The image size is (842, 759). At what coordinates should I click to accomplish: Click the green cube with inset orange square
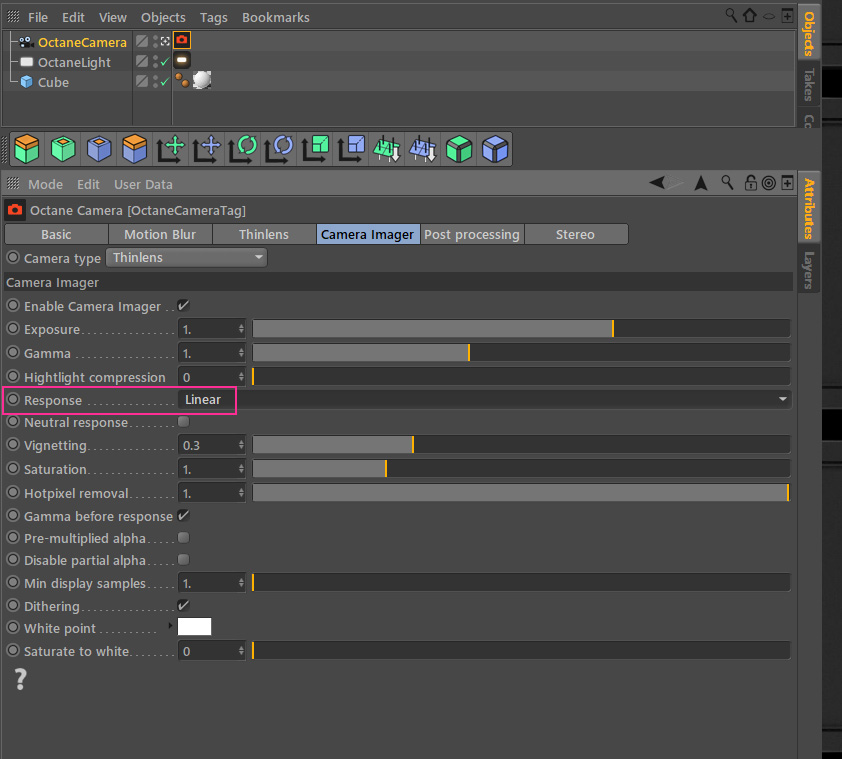click(63, 149)
